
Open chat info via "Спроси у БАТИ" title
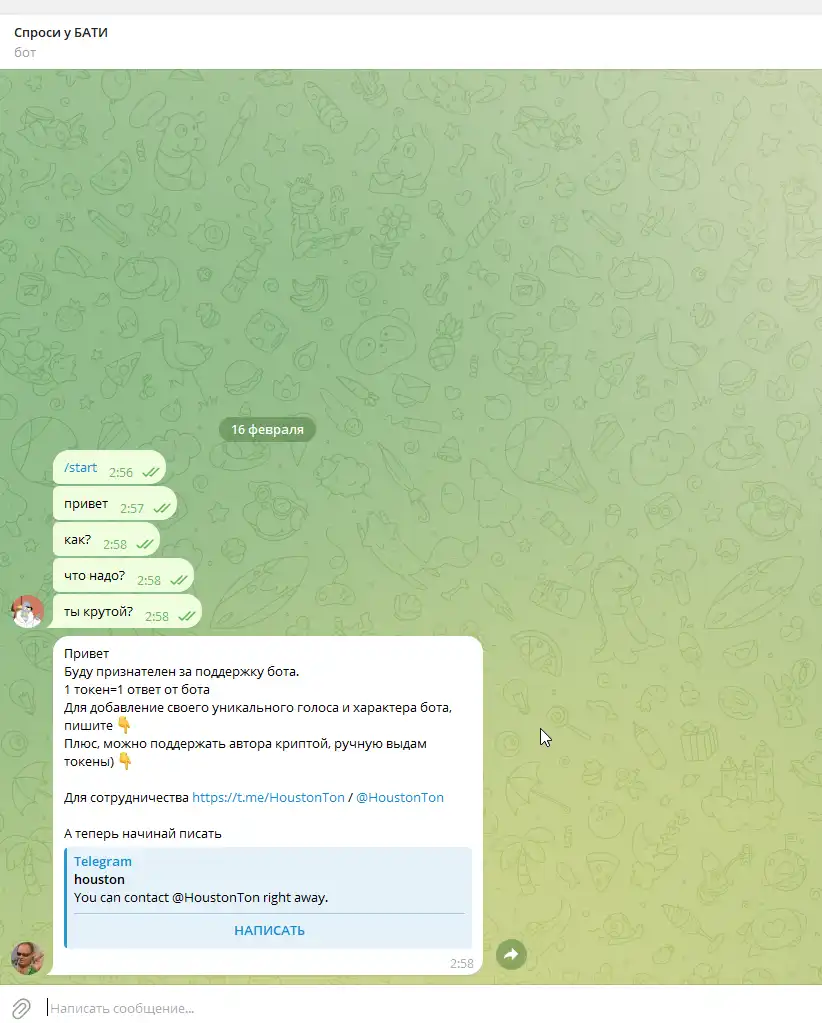(x=61, y=33)
